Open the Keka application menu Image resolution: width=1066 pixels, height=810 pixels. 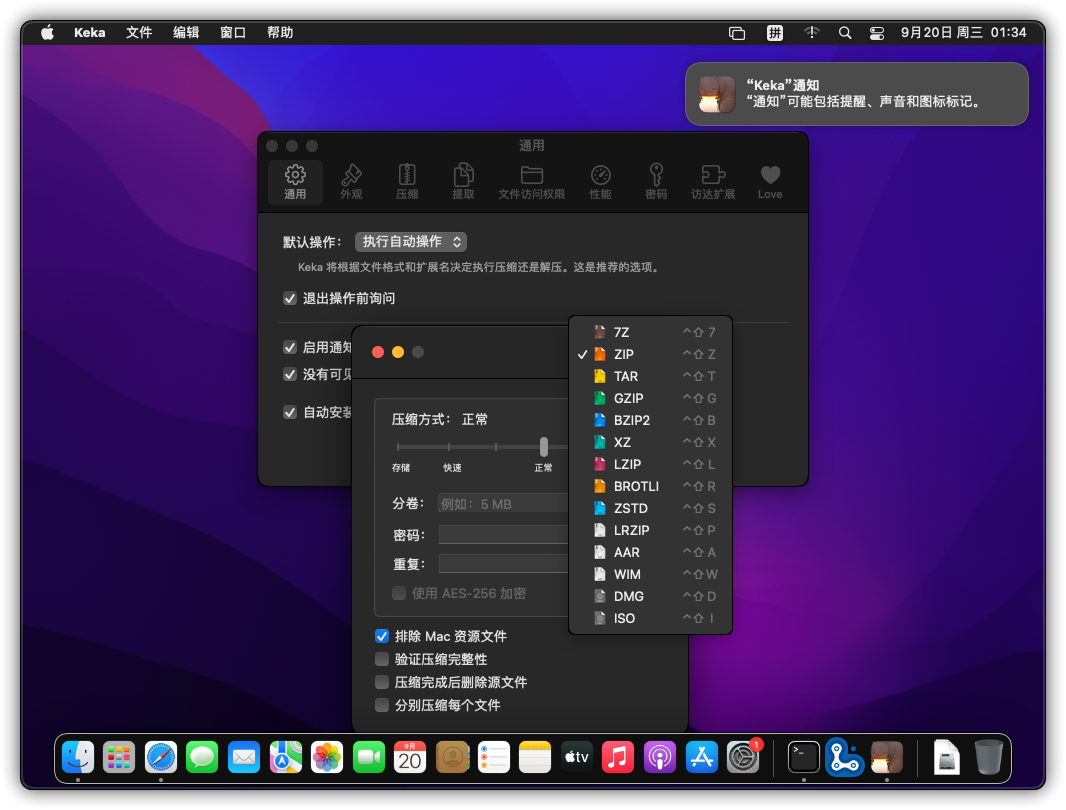pos(90,33)
